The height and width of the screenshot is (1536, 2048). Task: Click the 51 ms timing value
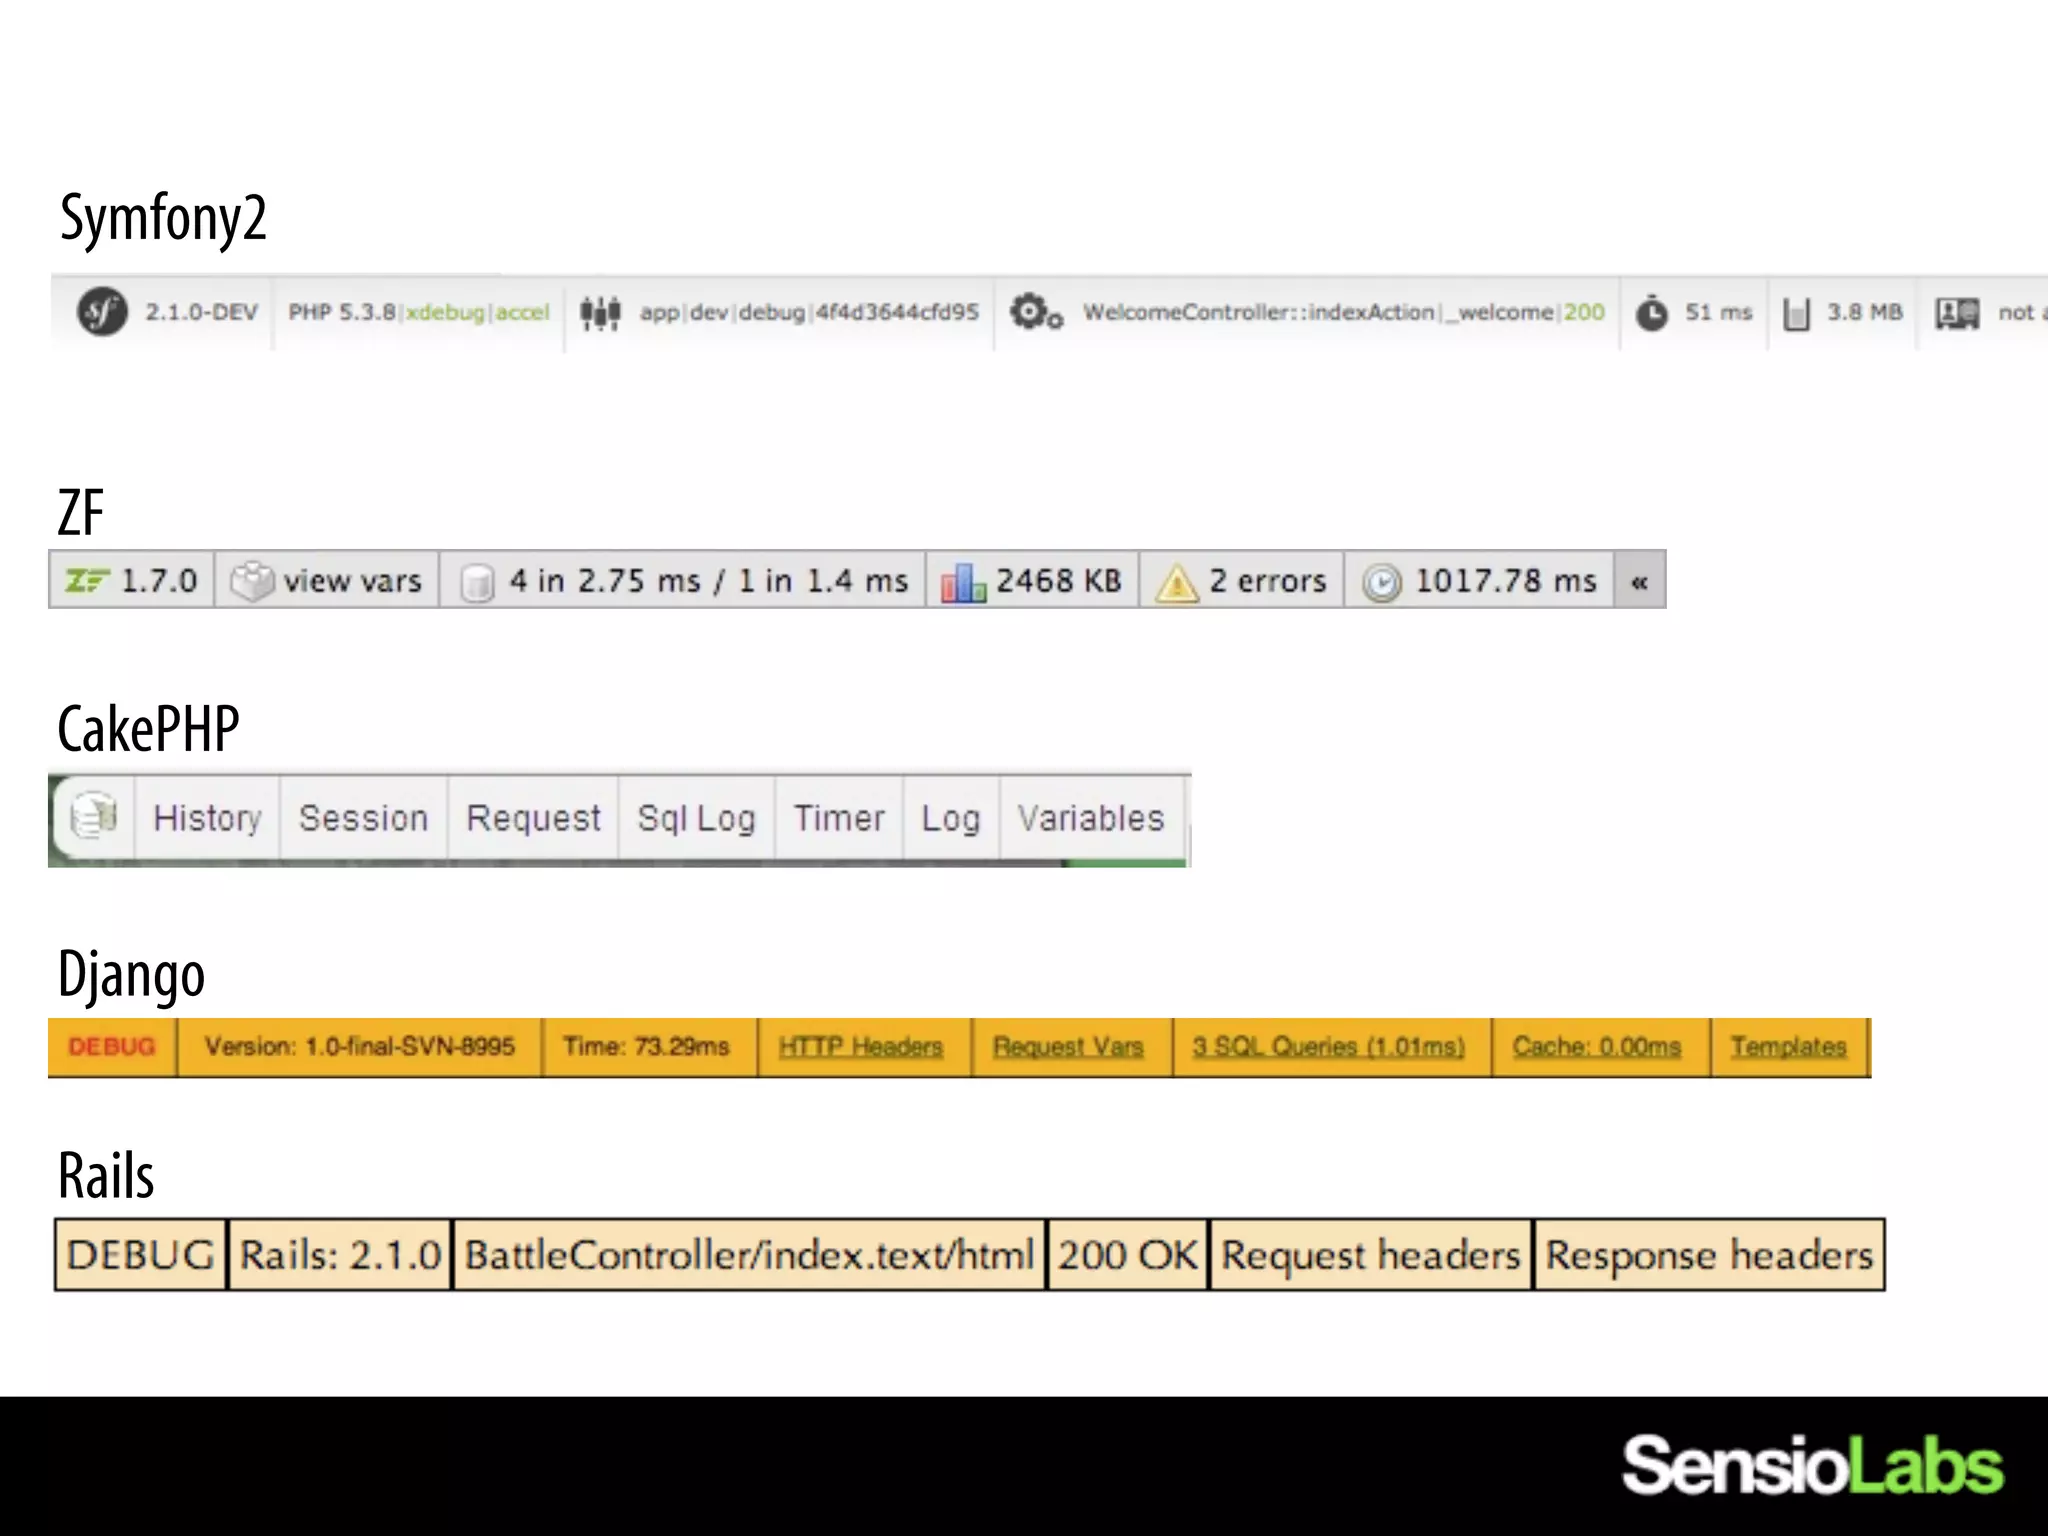pos(1719,313)
